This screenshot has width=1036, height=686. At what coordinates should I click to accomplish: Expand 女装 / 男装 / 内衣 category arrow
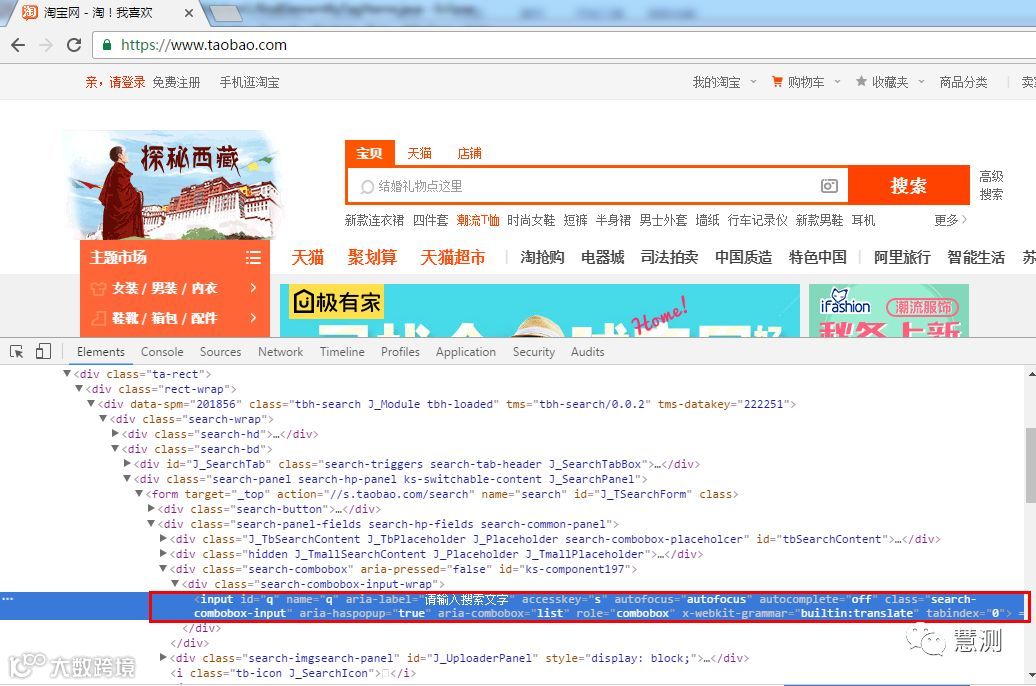pos(253,287)
